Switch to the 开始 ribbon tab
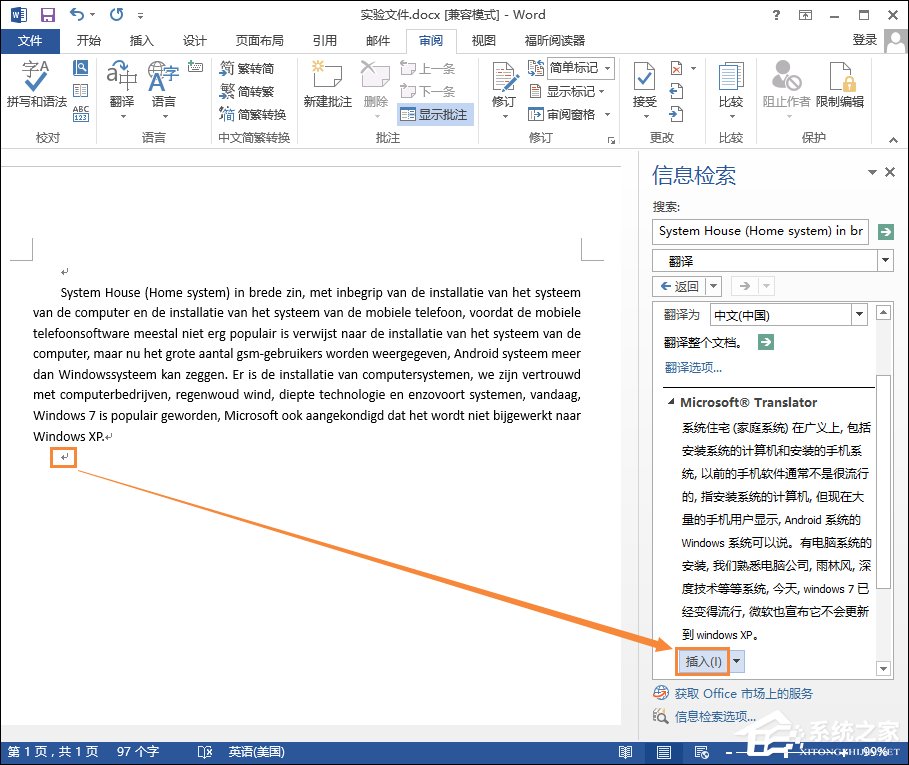This screenshot has width=909, height=765. tap(88, 41)
